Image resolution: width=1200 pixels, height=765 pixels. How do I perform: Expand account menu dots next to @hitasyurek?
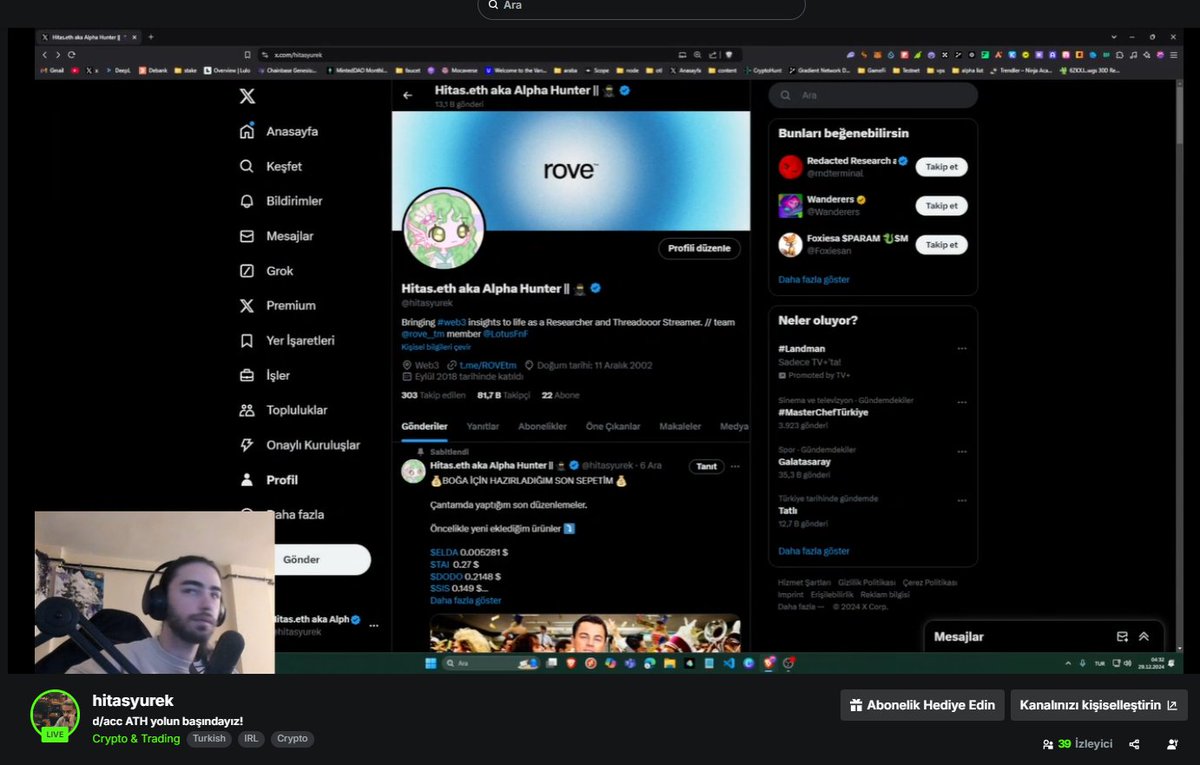[x=374, y=625]
